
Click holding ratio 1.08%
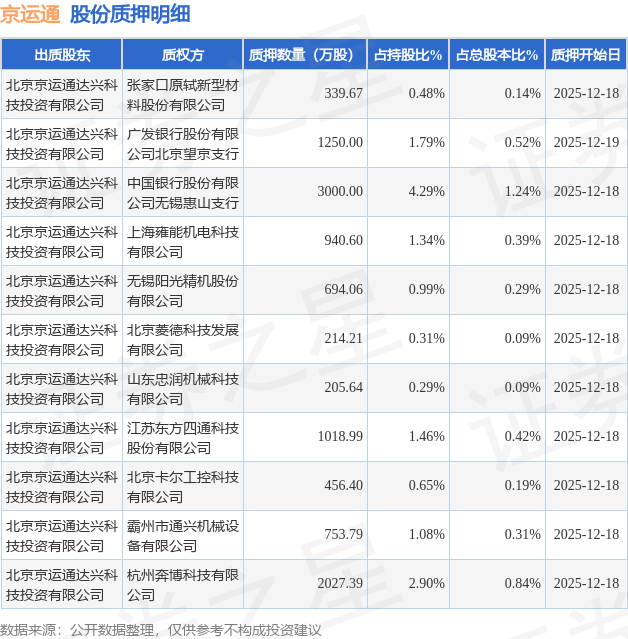pos(426,534)
